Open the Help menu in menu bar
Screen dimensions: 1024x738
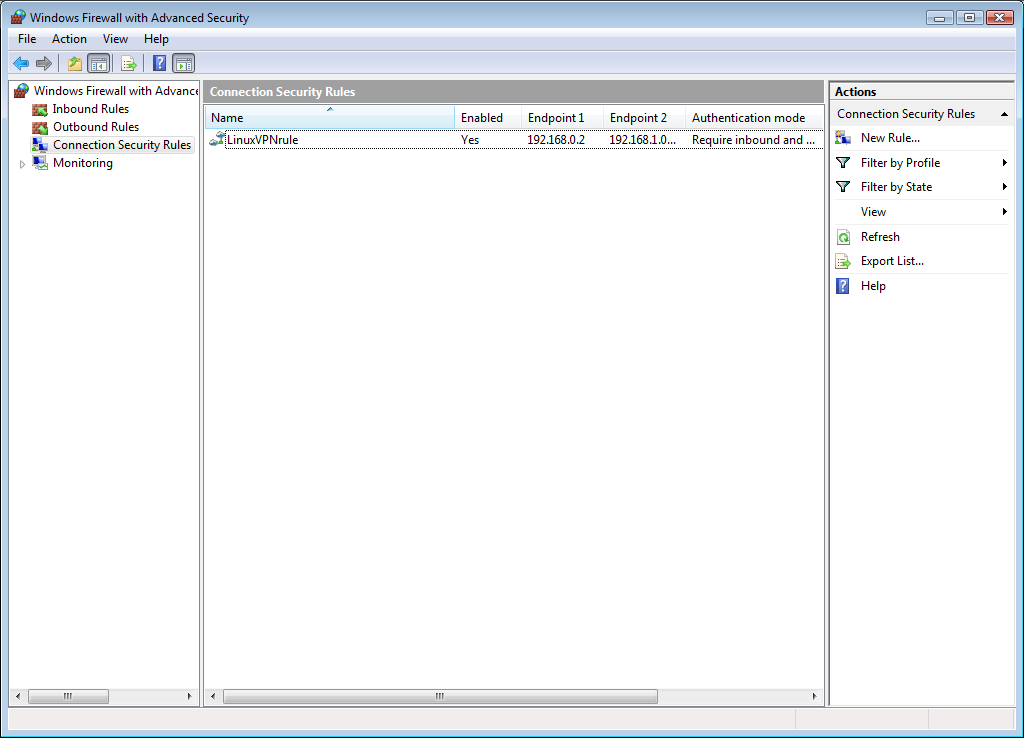click(156, 39)
